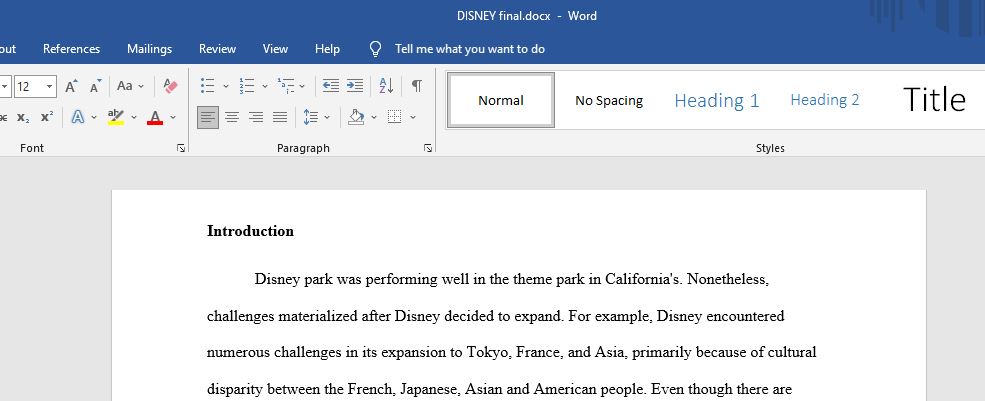Expand the line spacing dropdown arrow
The image size is (985, 401).
(327, 118)
